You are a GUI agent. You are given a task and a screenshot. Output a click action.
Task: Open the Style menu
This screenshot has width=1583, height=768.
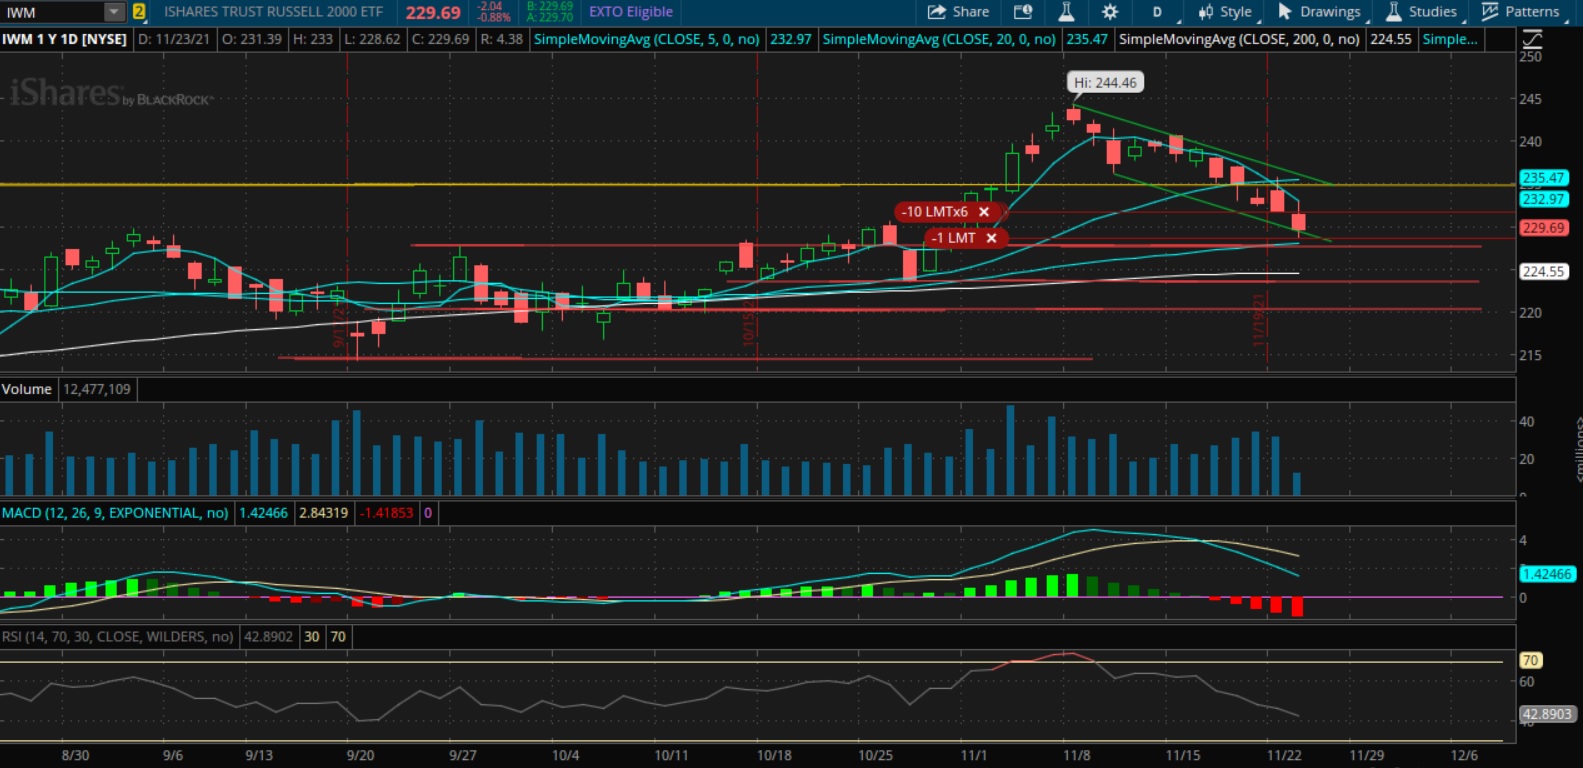(1225, 12)
